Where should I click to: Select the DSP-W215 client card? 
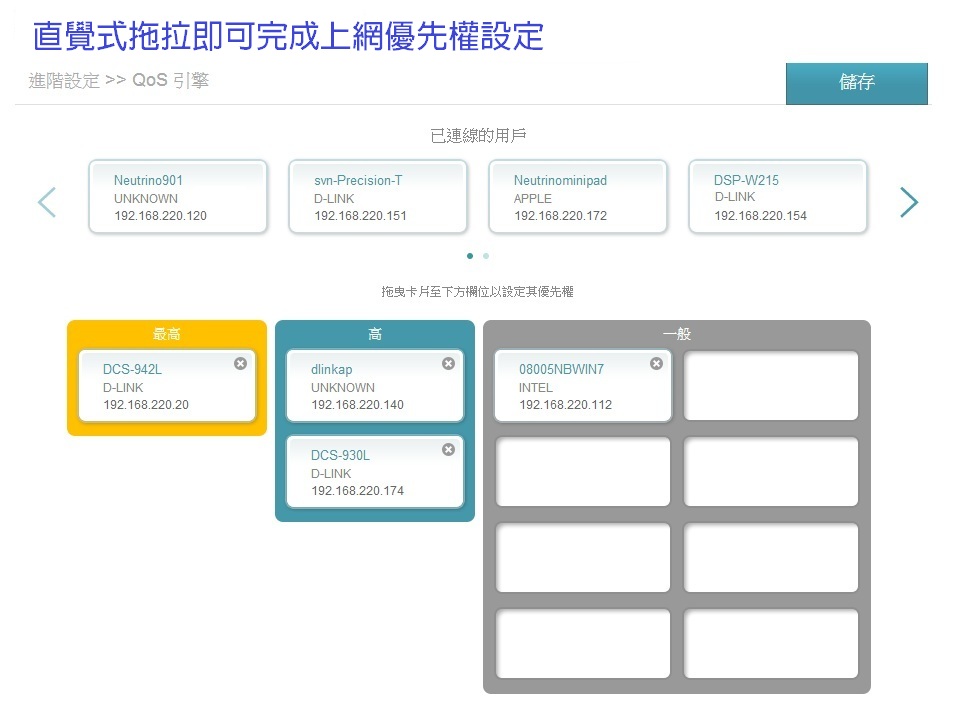coord(778,197)
